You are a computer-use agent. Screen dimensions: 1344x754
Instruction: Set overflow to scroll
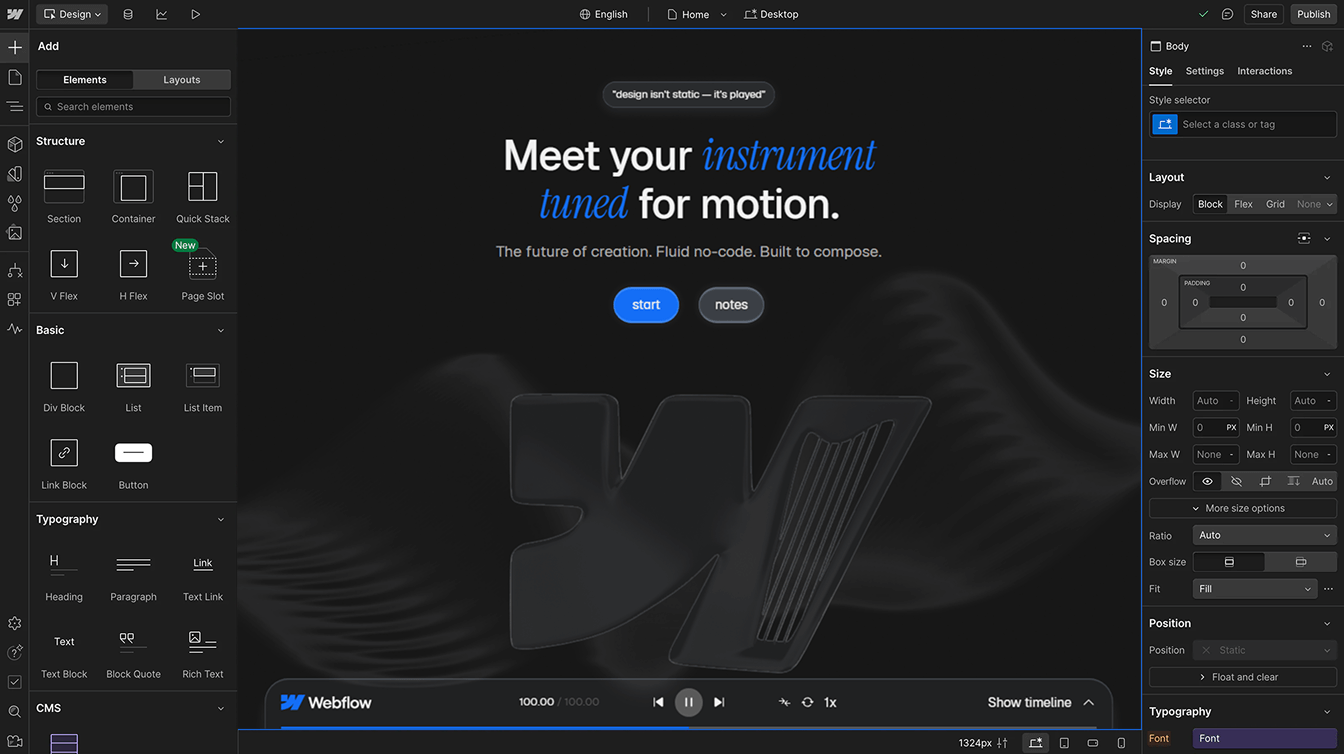(1293, 481)
